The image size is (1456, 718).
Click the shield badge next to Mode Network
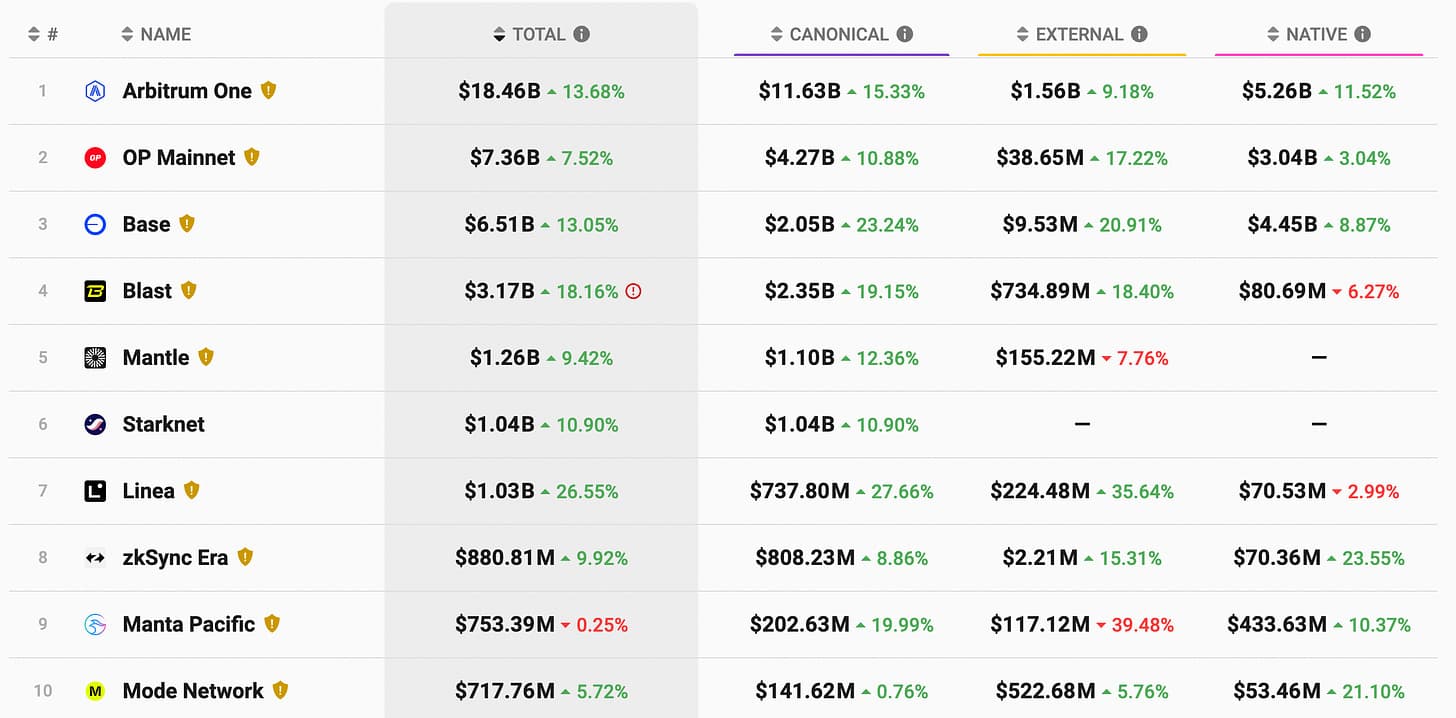pos(280,690)
